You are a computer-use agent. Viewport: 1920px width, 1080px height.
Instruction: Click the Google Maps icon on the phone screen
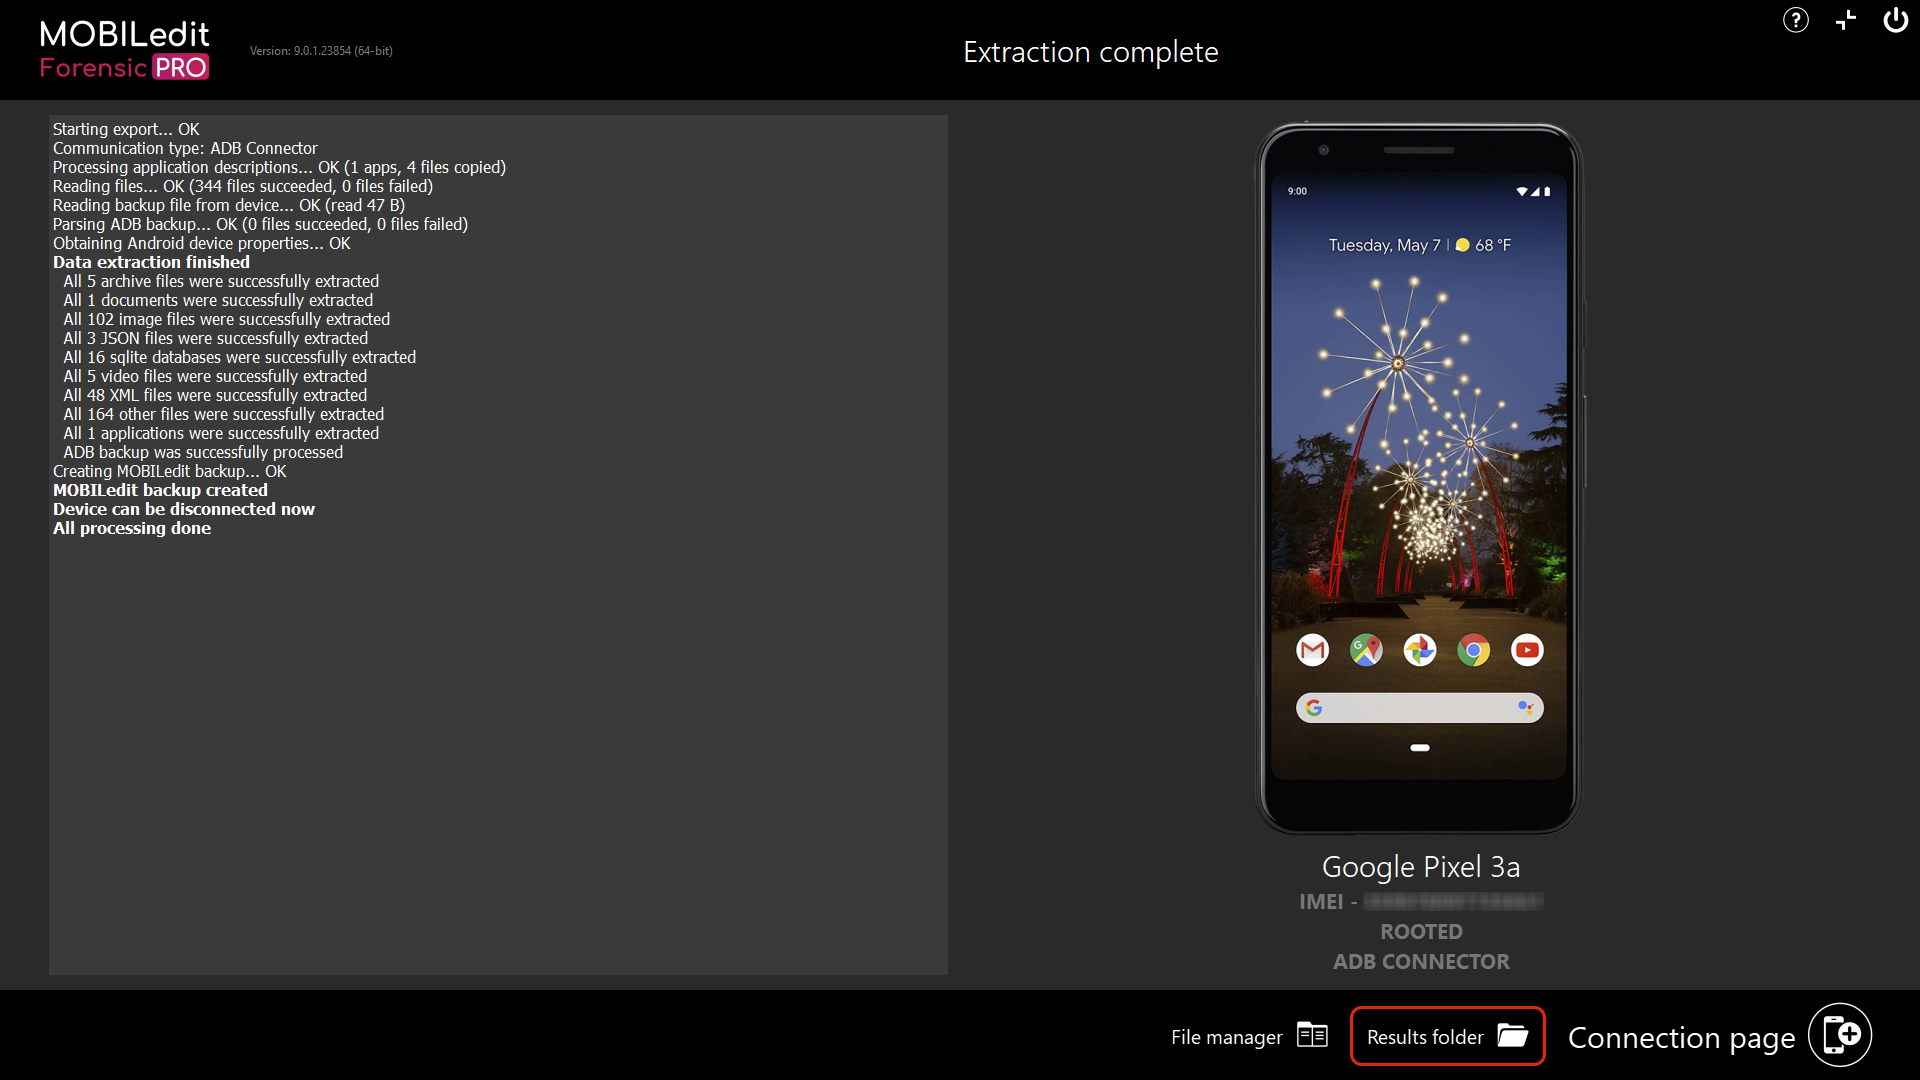click(x=1366, y=650)
